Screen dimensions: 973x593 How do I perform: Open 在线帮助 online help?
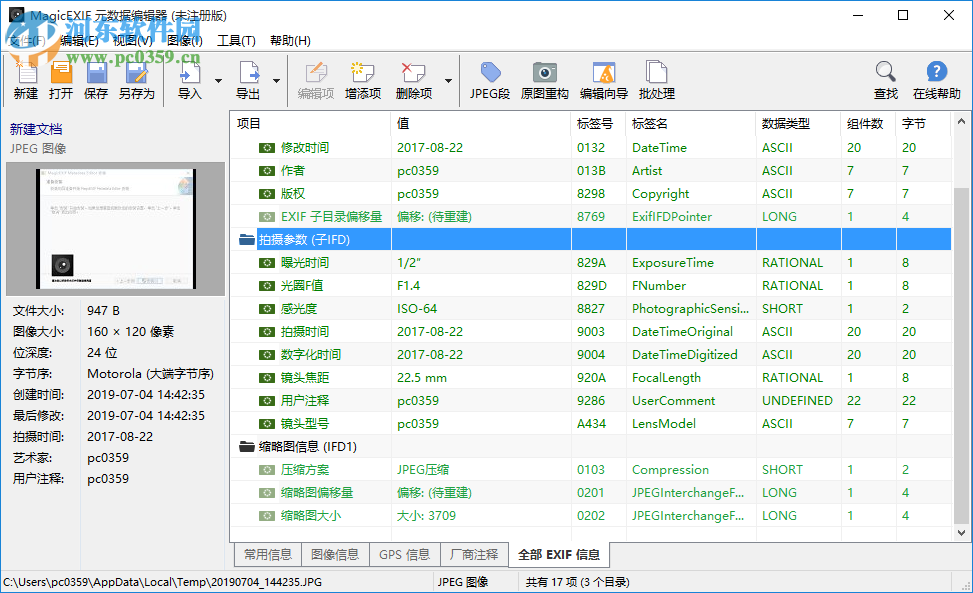[936, 80]
